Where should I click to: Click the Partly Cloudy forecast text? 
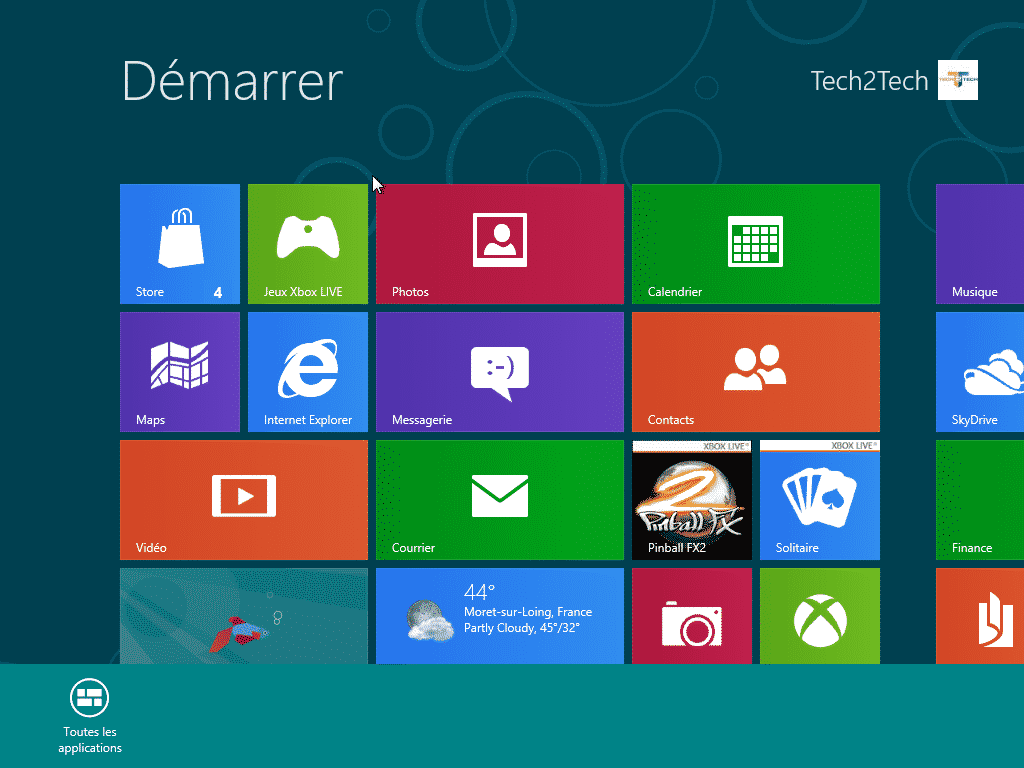(x=522, y=628)
